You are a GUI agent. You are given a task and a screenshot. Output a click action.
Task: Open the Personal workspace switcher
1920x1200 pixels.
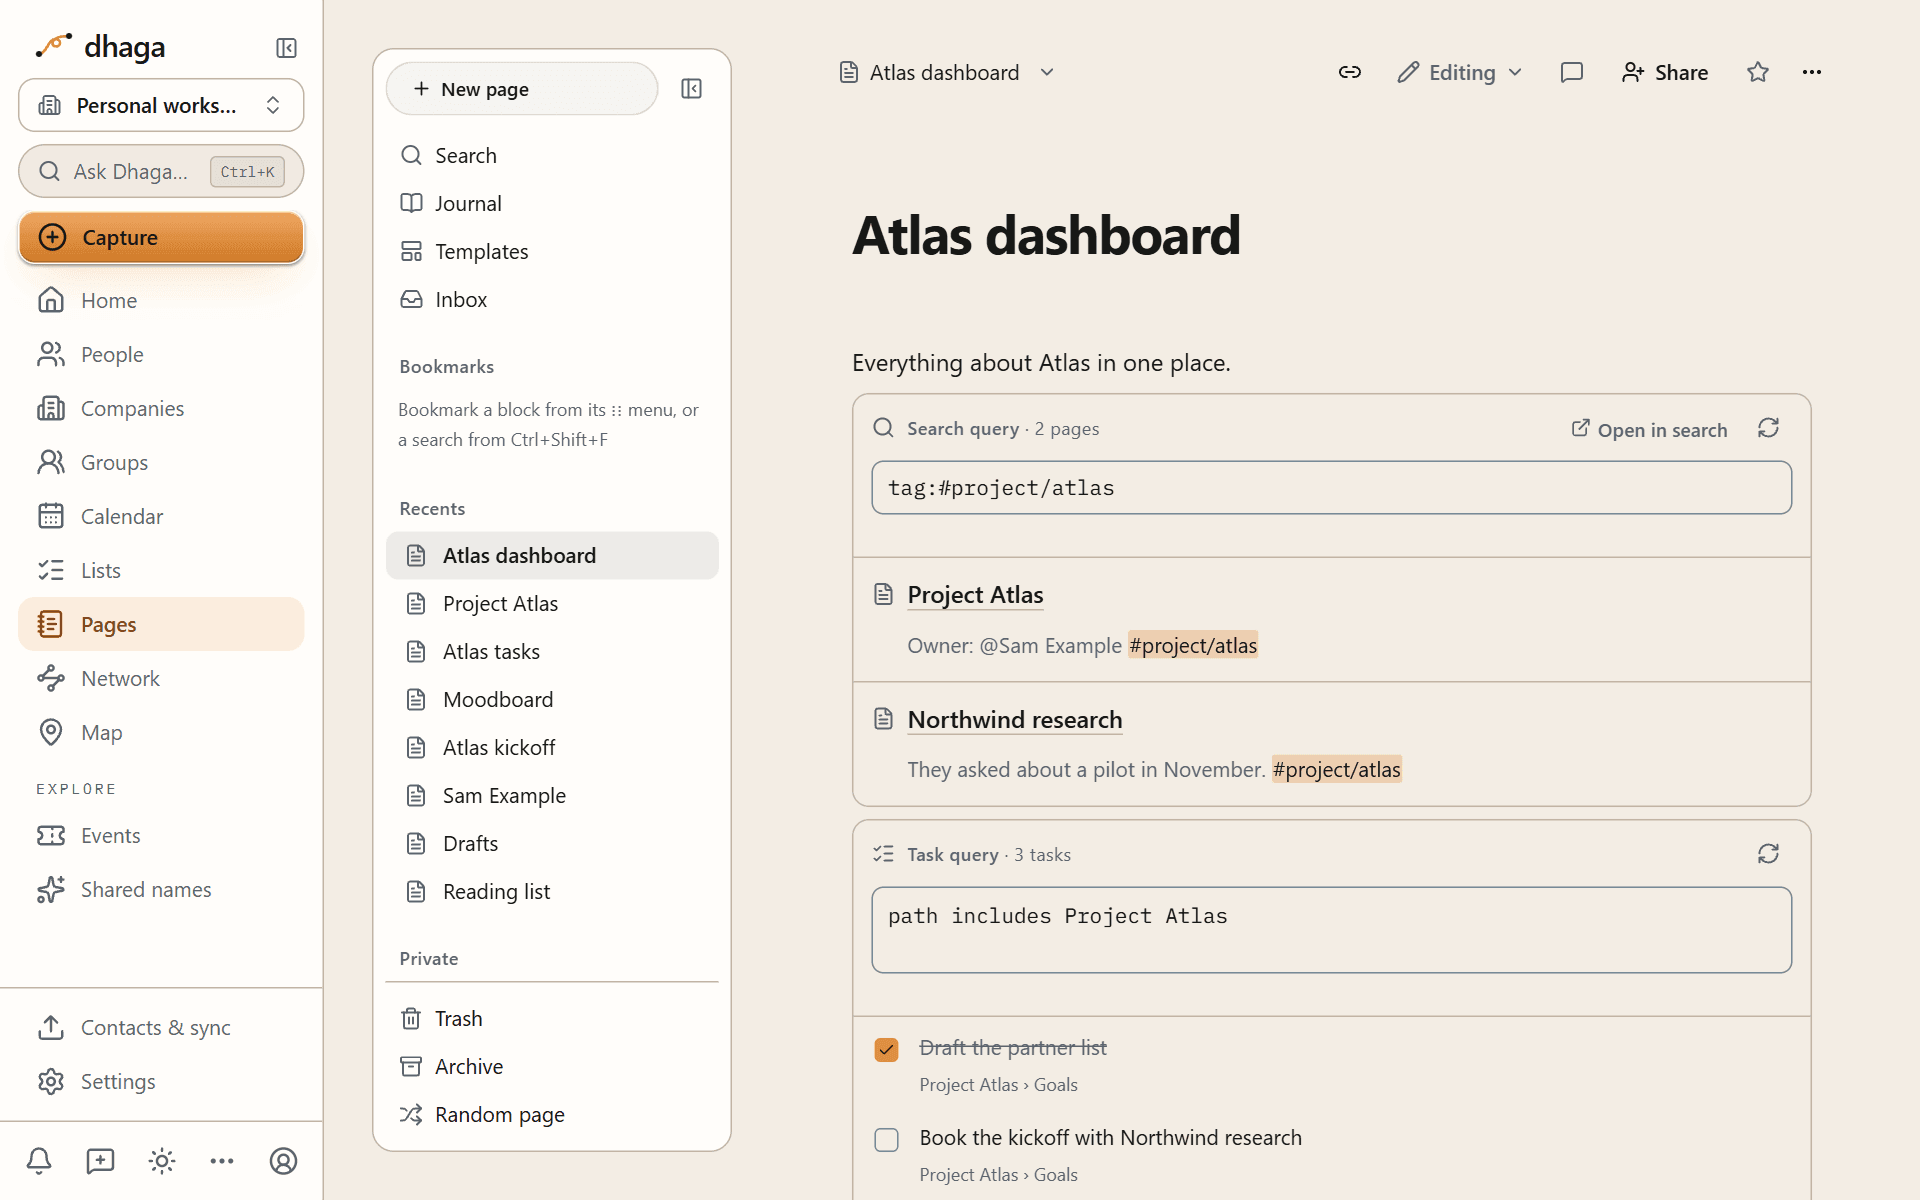click(x=161, y=105)
